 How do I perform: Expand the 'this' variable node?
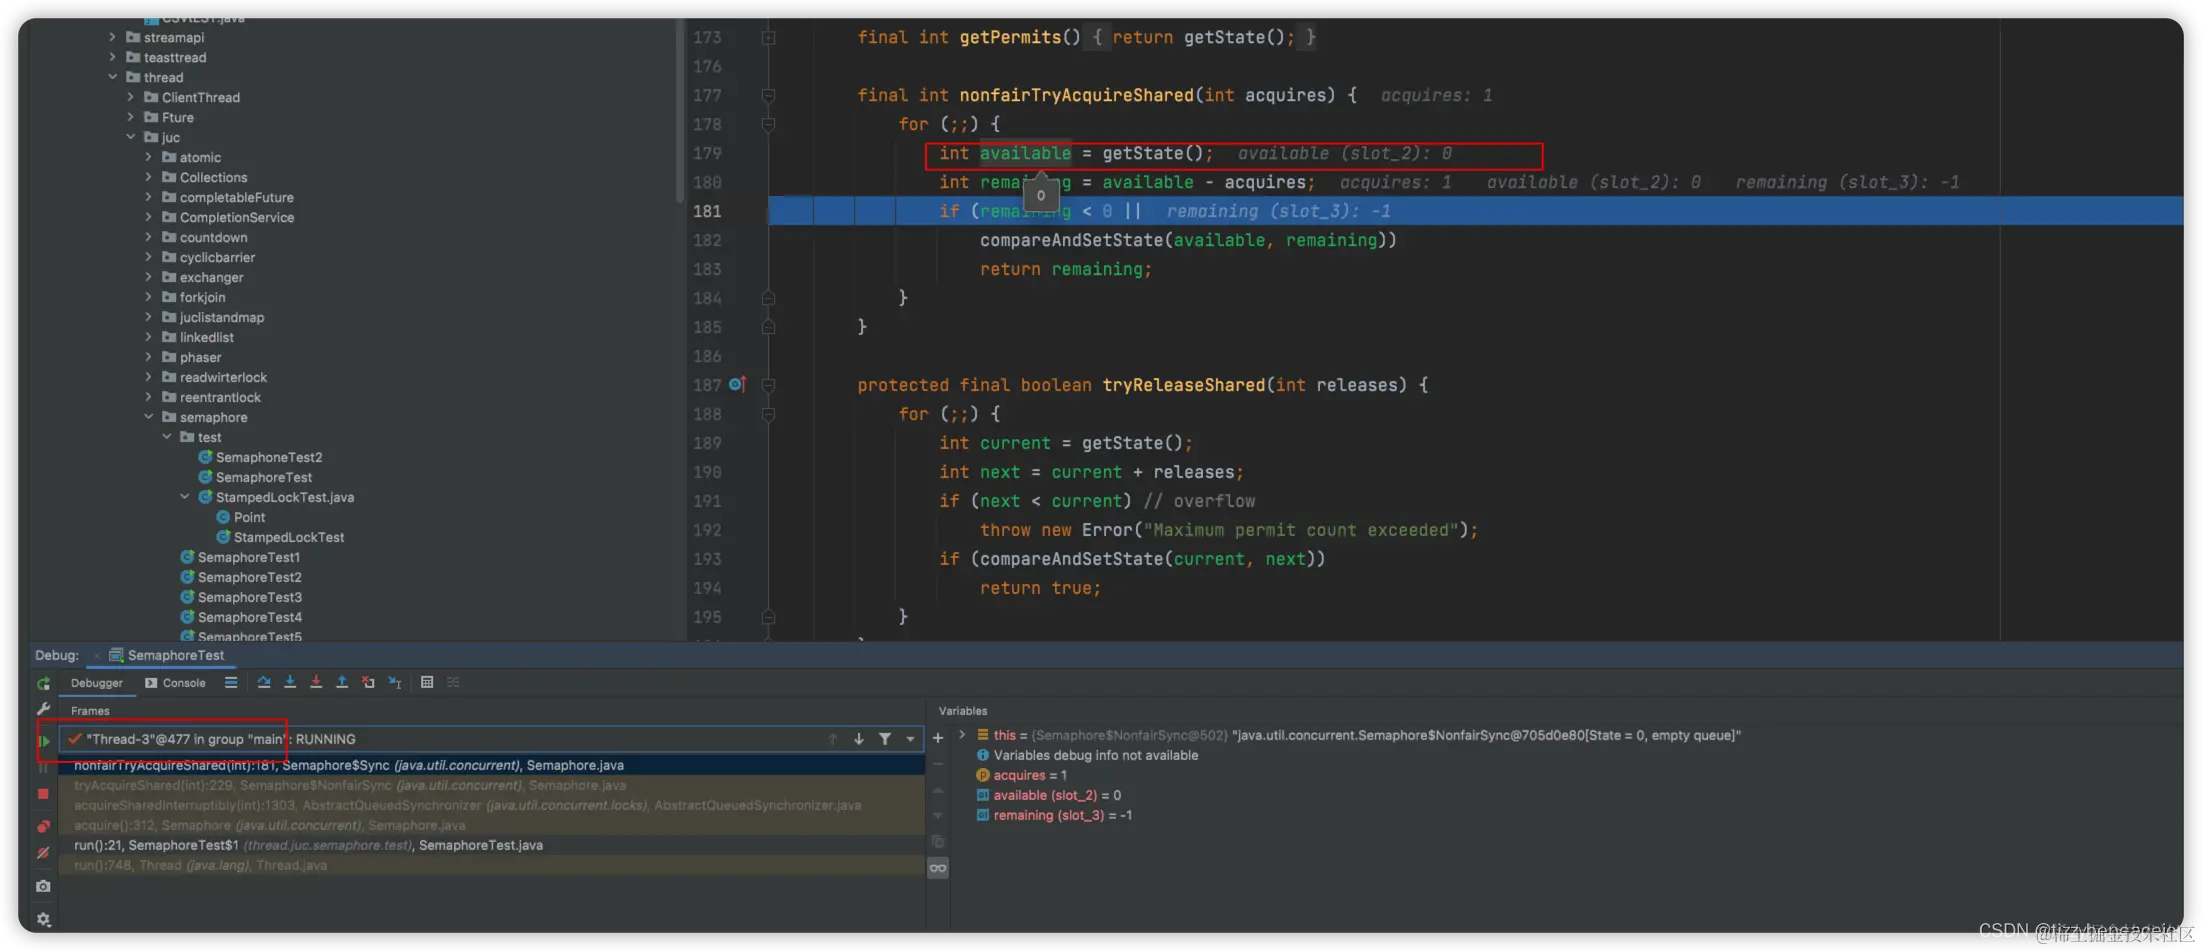pyautogui.click(x=962, y=735)
